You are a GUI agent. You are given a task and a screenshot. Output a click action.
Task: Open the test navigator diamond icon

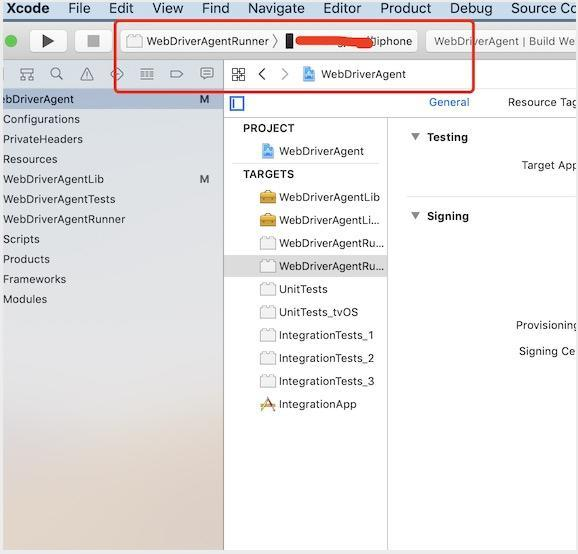pos(117,74)
